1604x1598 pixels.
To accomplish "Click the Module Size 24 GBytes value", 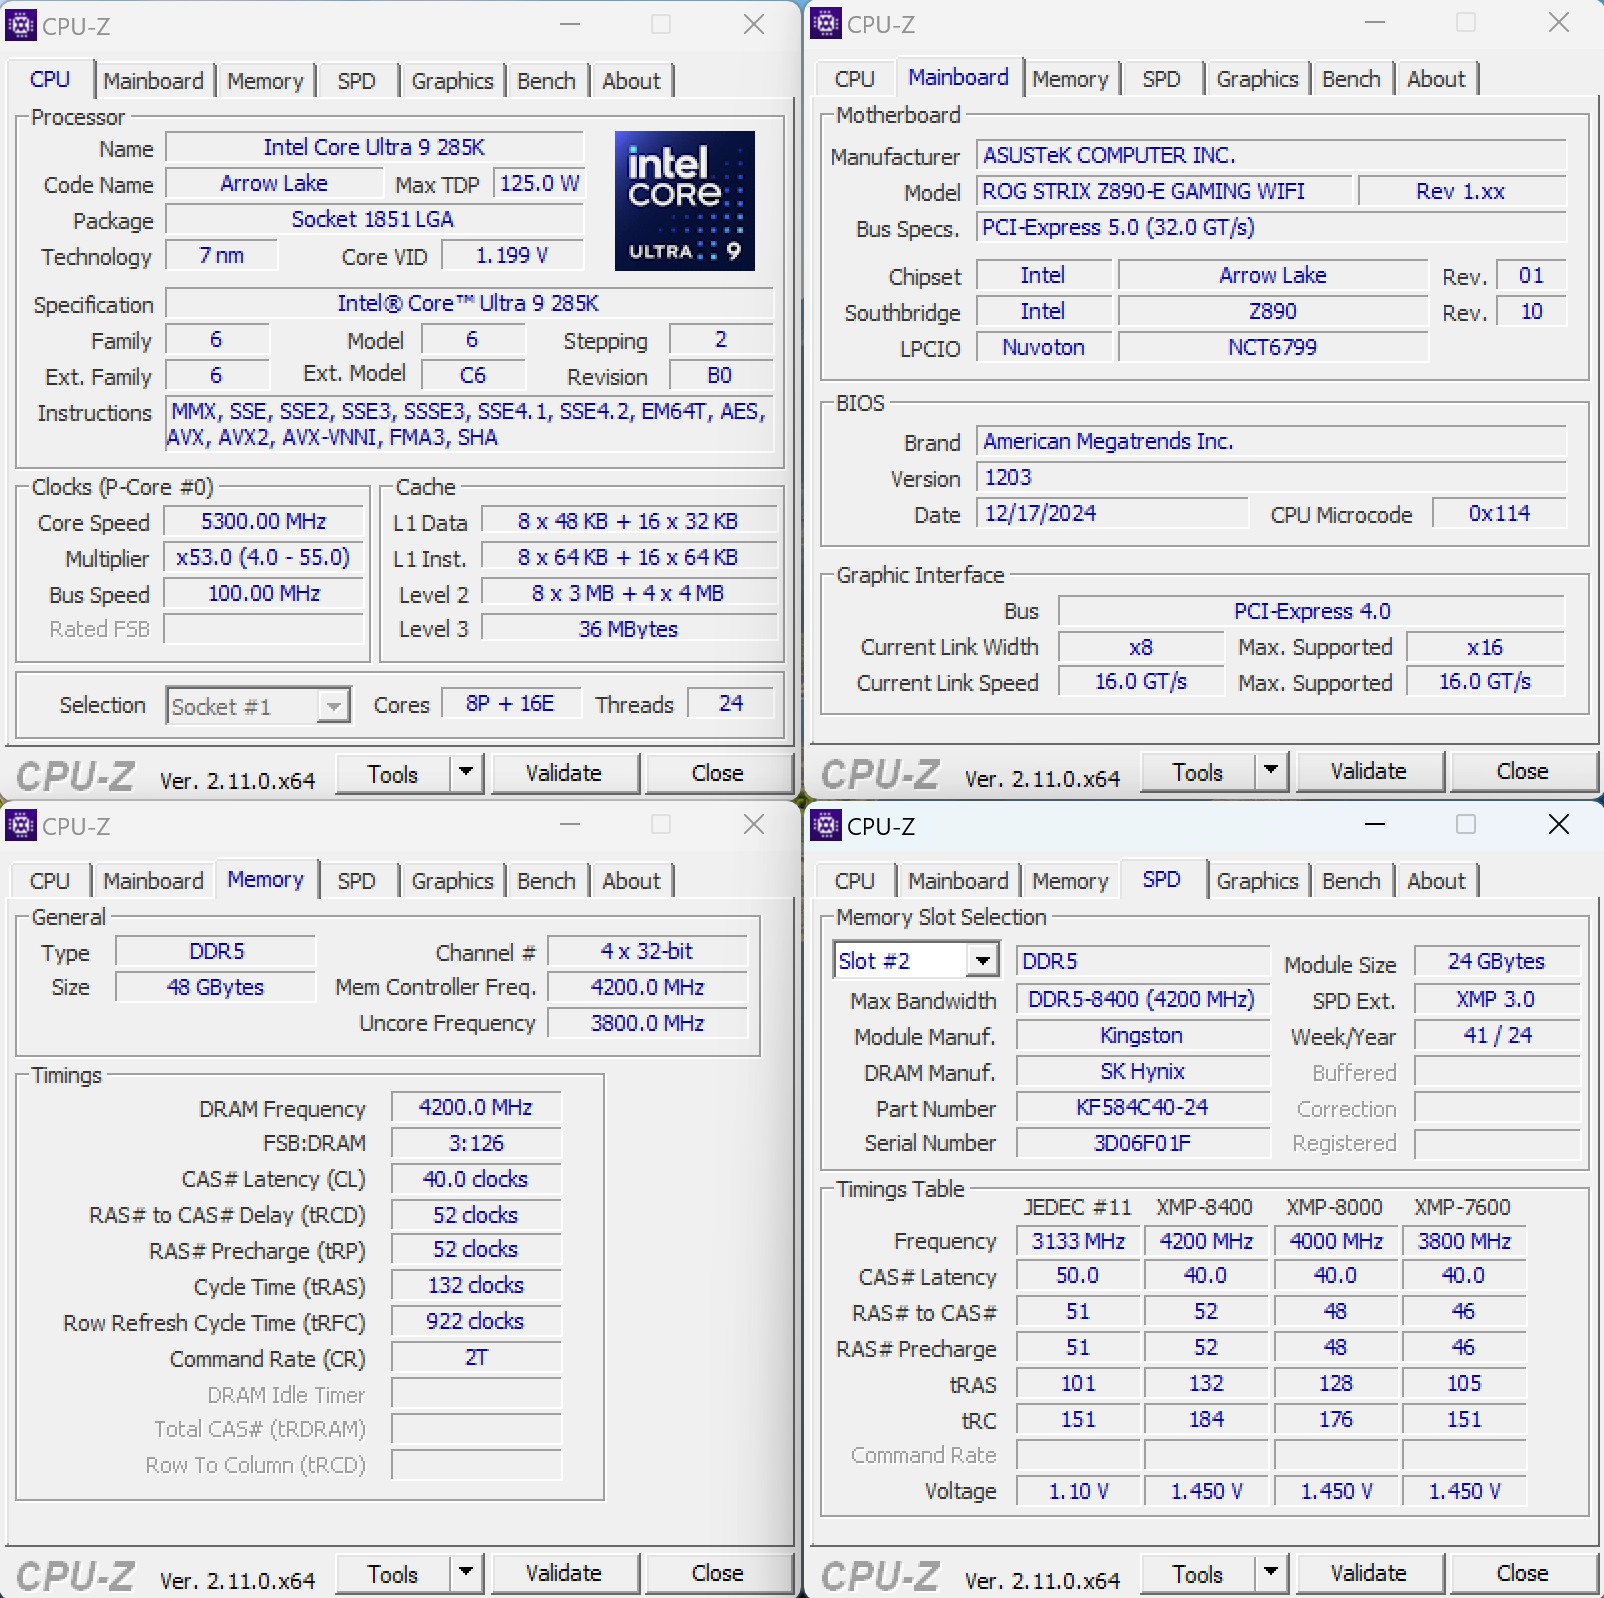I will pos(1497,961).
